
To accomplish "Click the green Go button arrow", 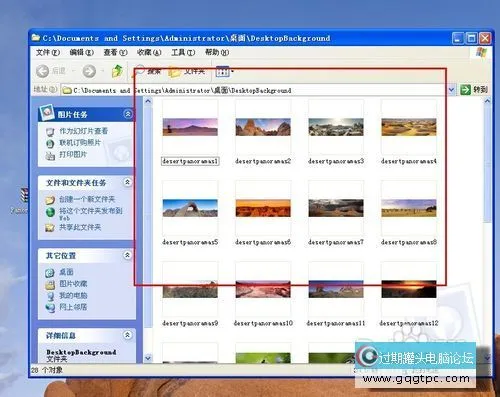I will pos(465,90).
